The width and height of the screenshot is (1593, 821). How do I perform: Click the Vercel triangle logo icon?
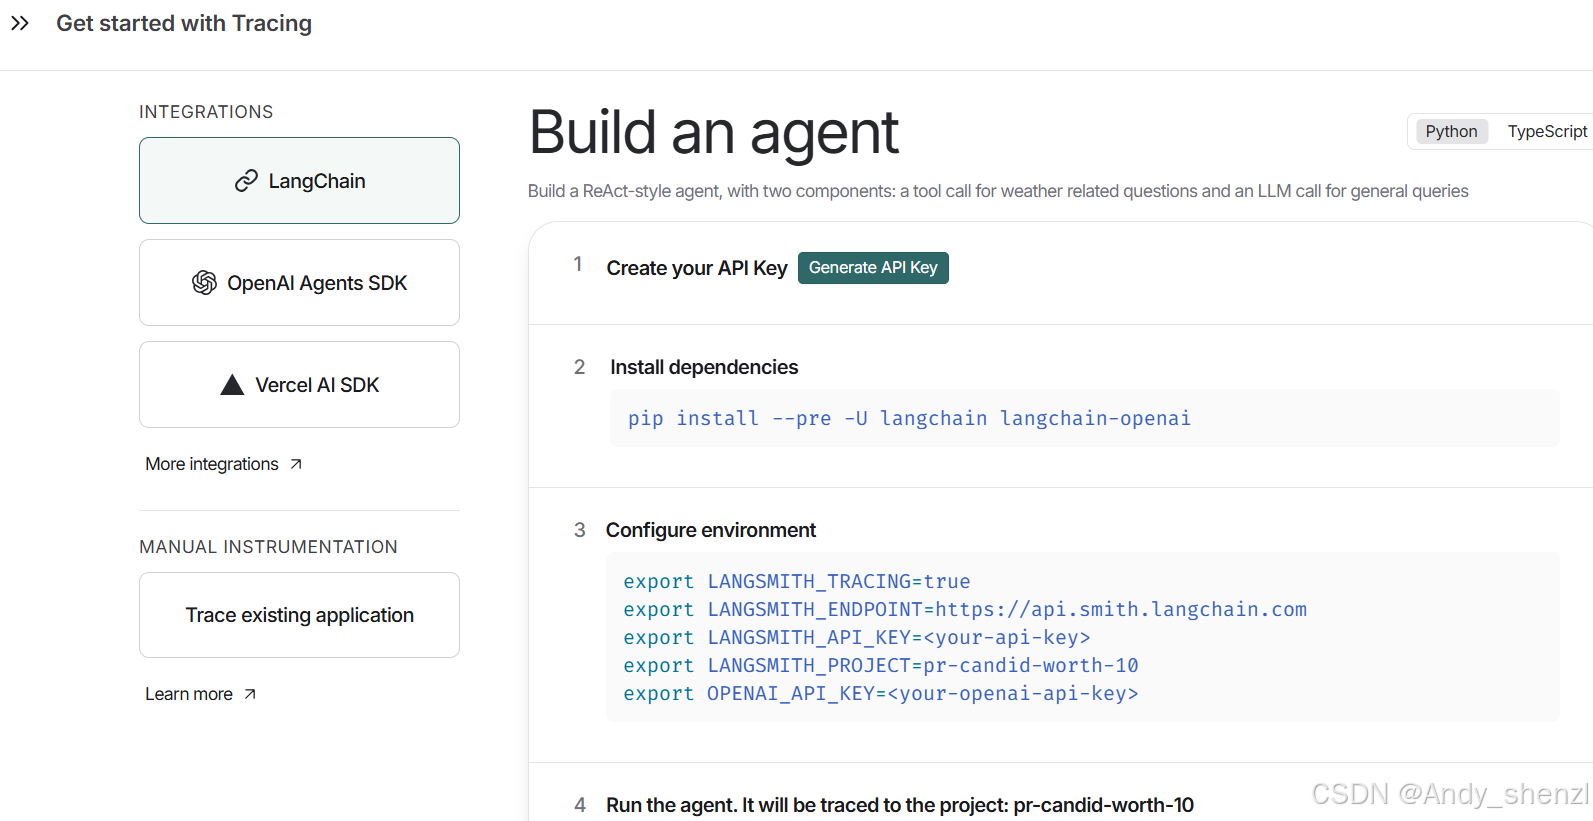[x=232, y=385]
